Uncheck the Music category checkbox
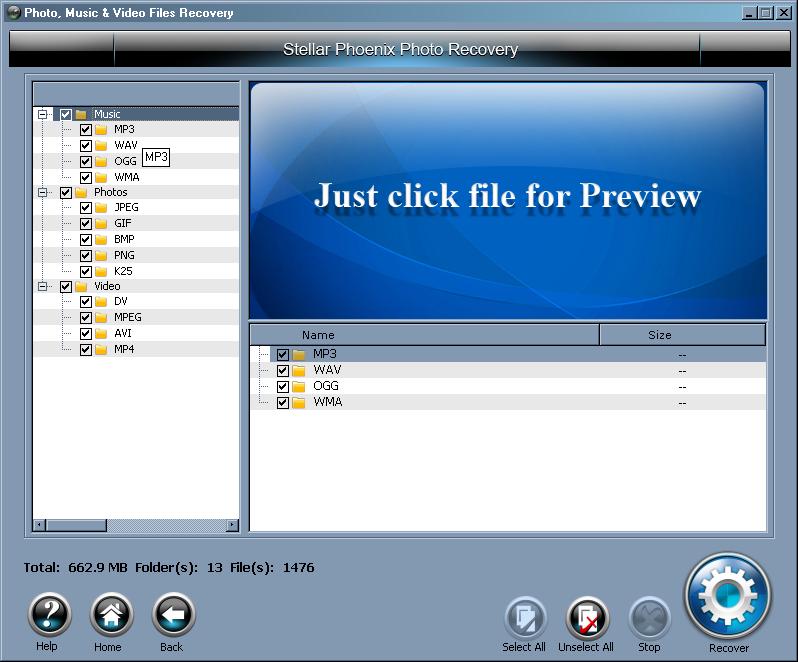Screen dimensions: 798x662 click(66, 114)
